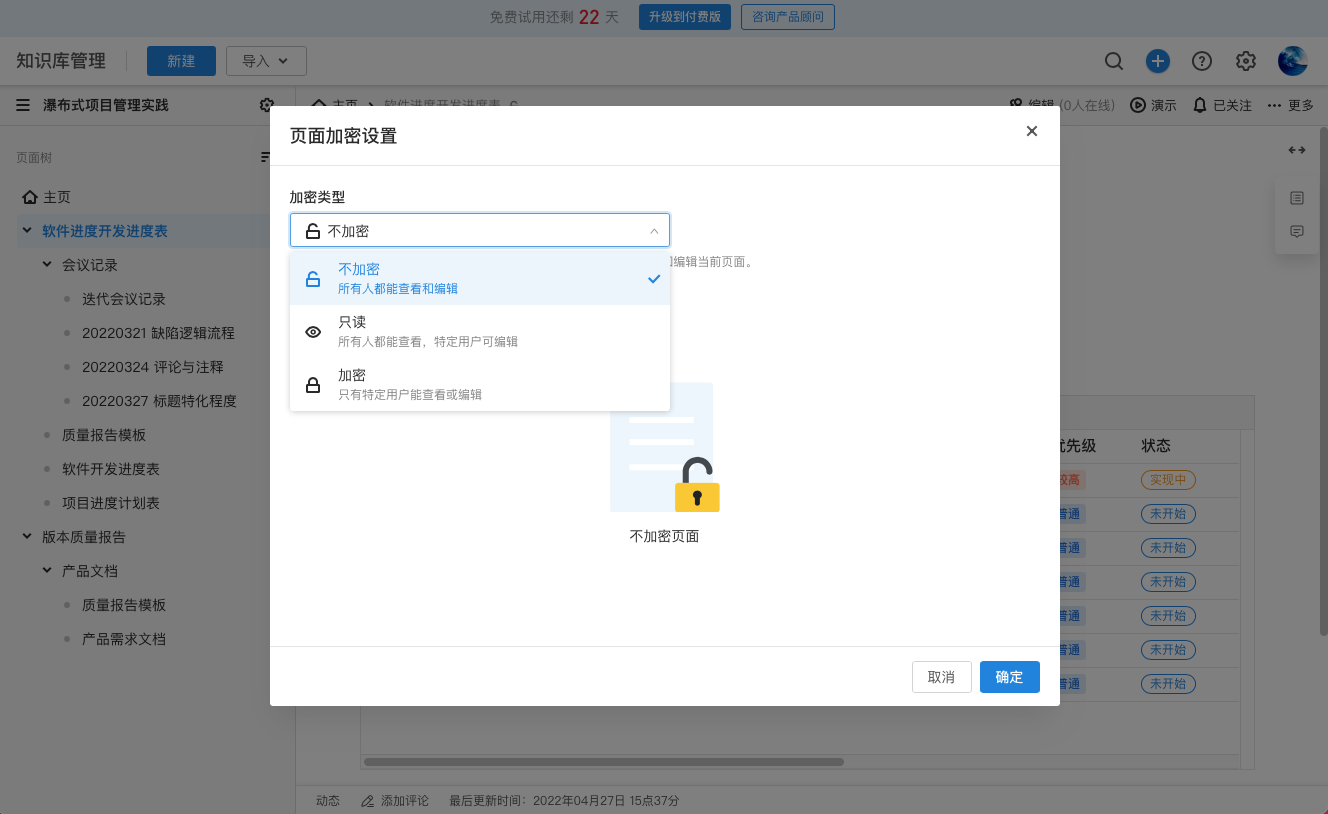This screenshot has width=1328, height=814.
Task: Open the 加密类型 dropdown
Action: coord(480,230)
